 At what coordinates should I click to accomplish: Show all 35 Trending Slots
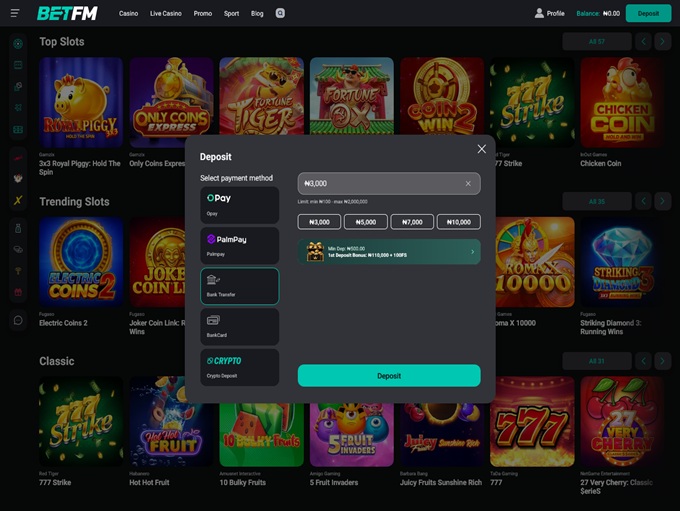(x=597, y=201)
